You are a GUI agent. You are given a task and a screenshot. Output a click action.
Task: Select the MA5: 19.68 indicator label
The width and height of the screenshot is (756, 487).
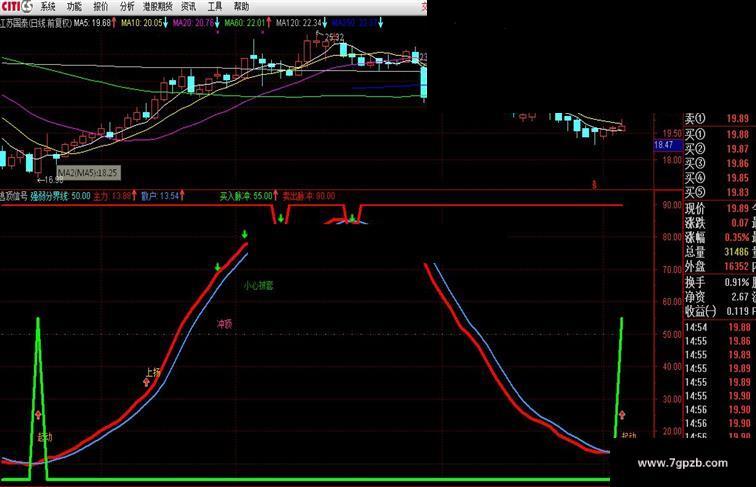[92, 23]
